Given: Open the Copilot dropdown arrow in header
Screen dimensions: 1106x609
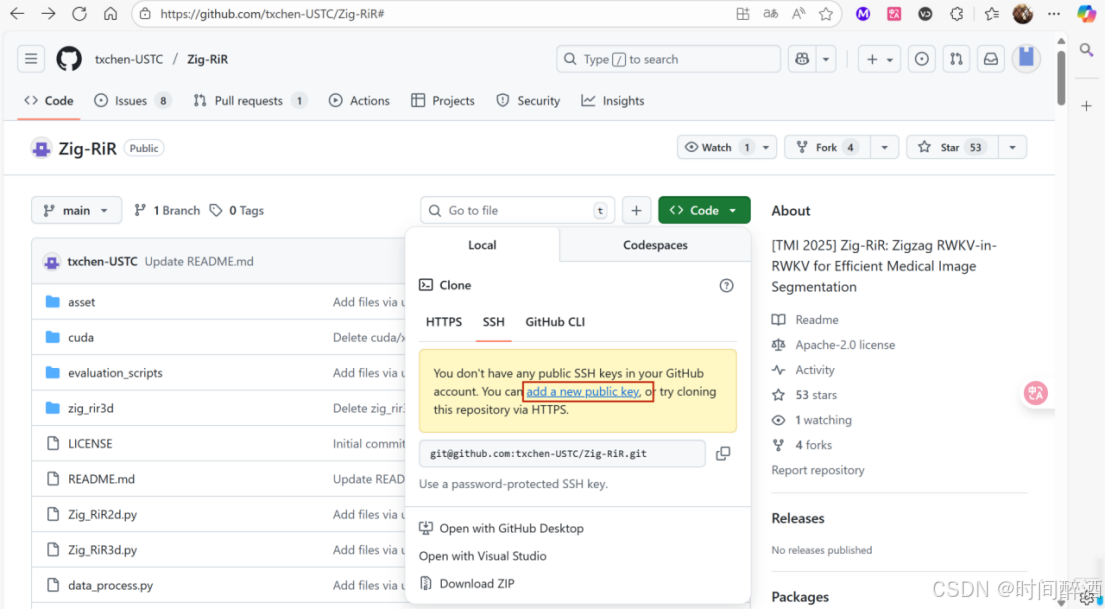Looking at the screenshot, I should coord(825,59).
